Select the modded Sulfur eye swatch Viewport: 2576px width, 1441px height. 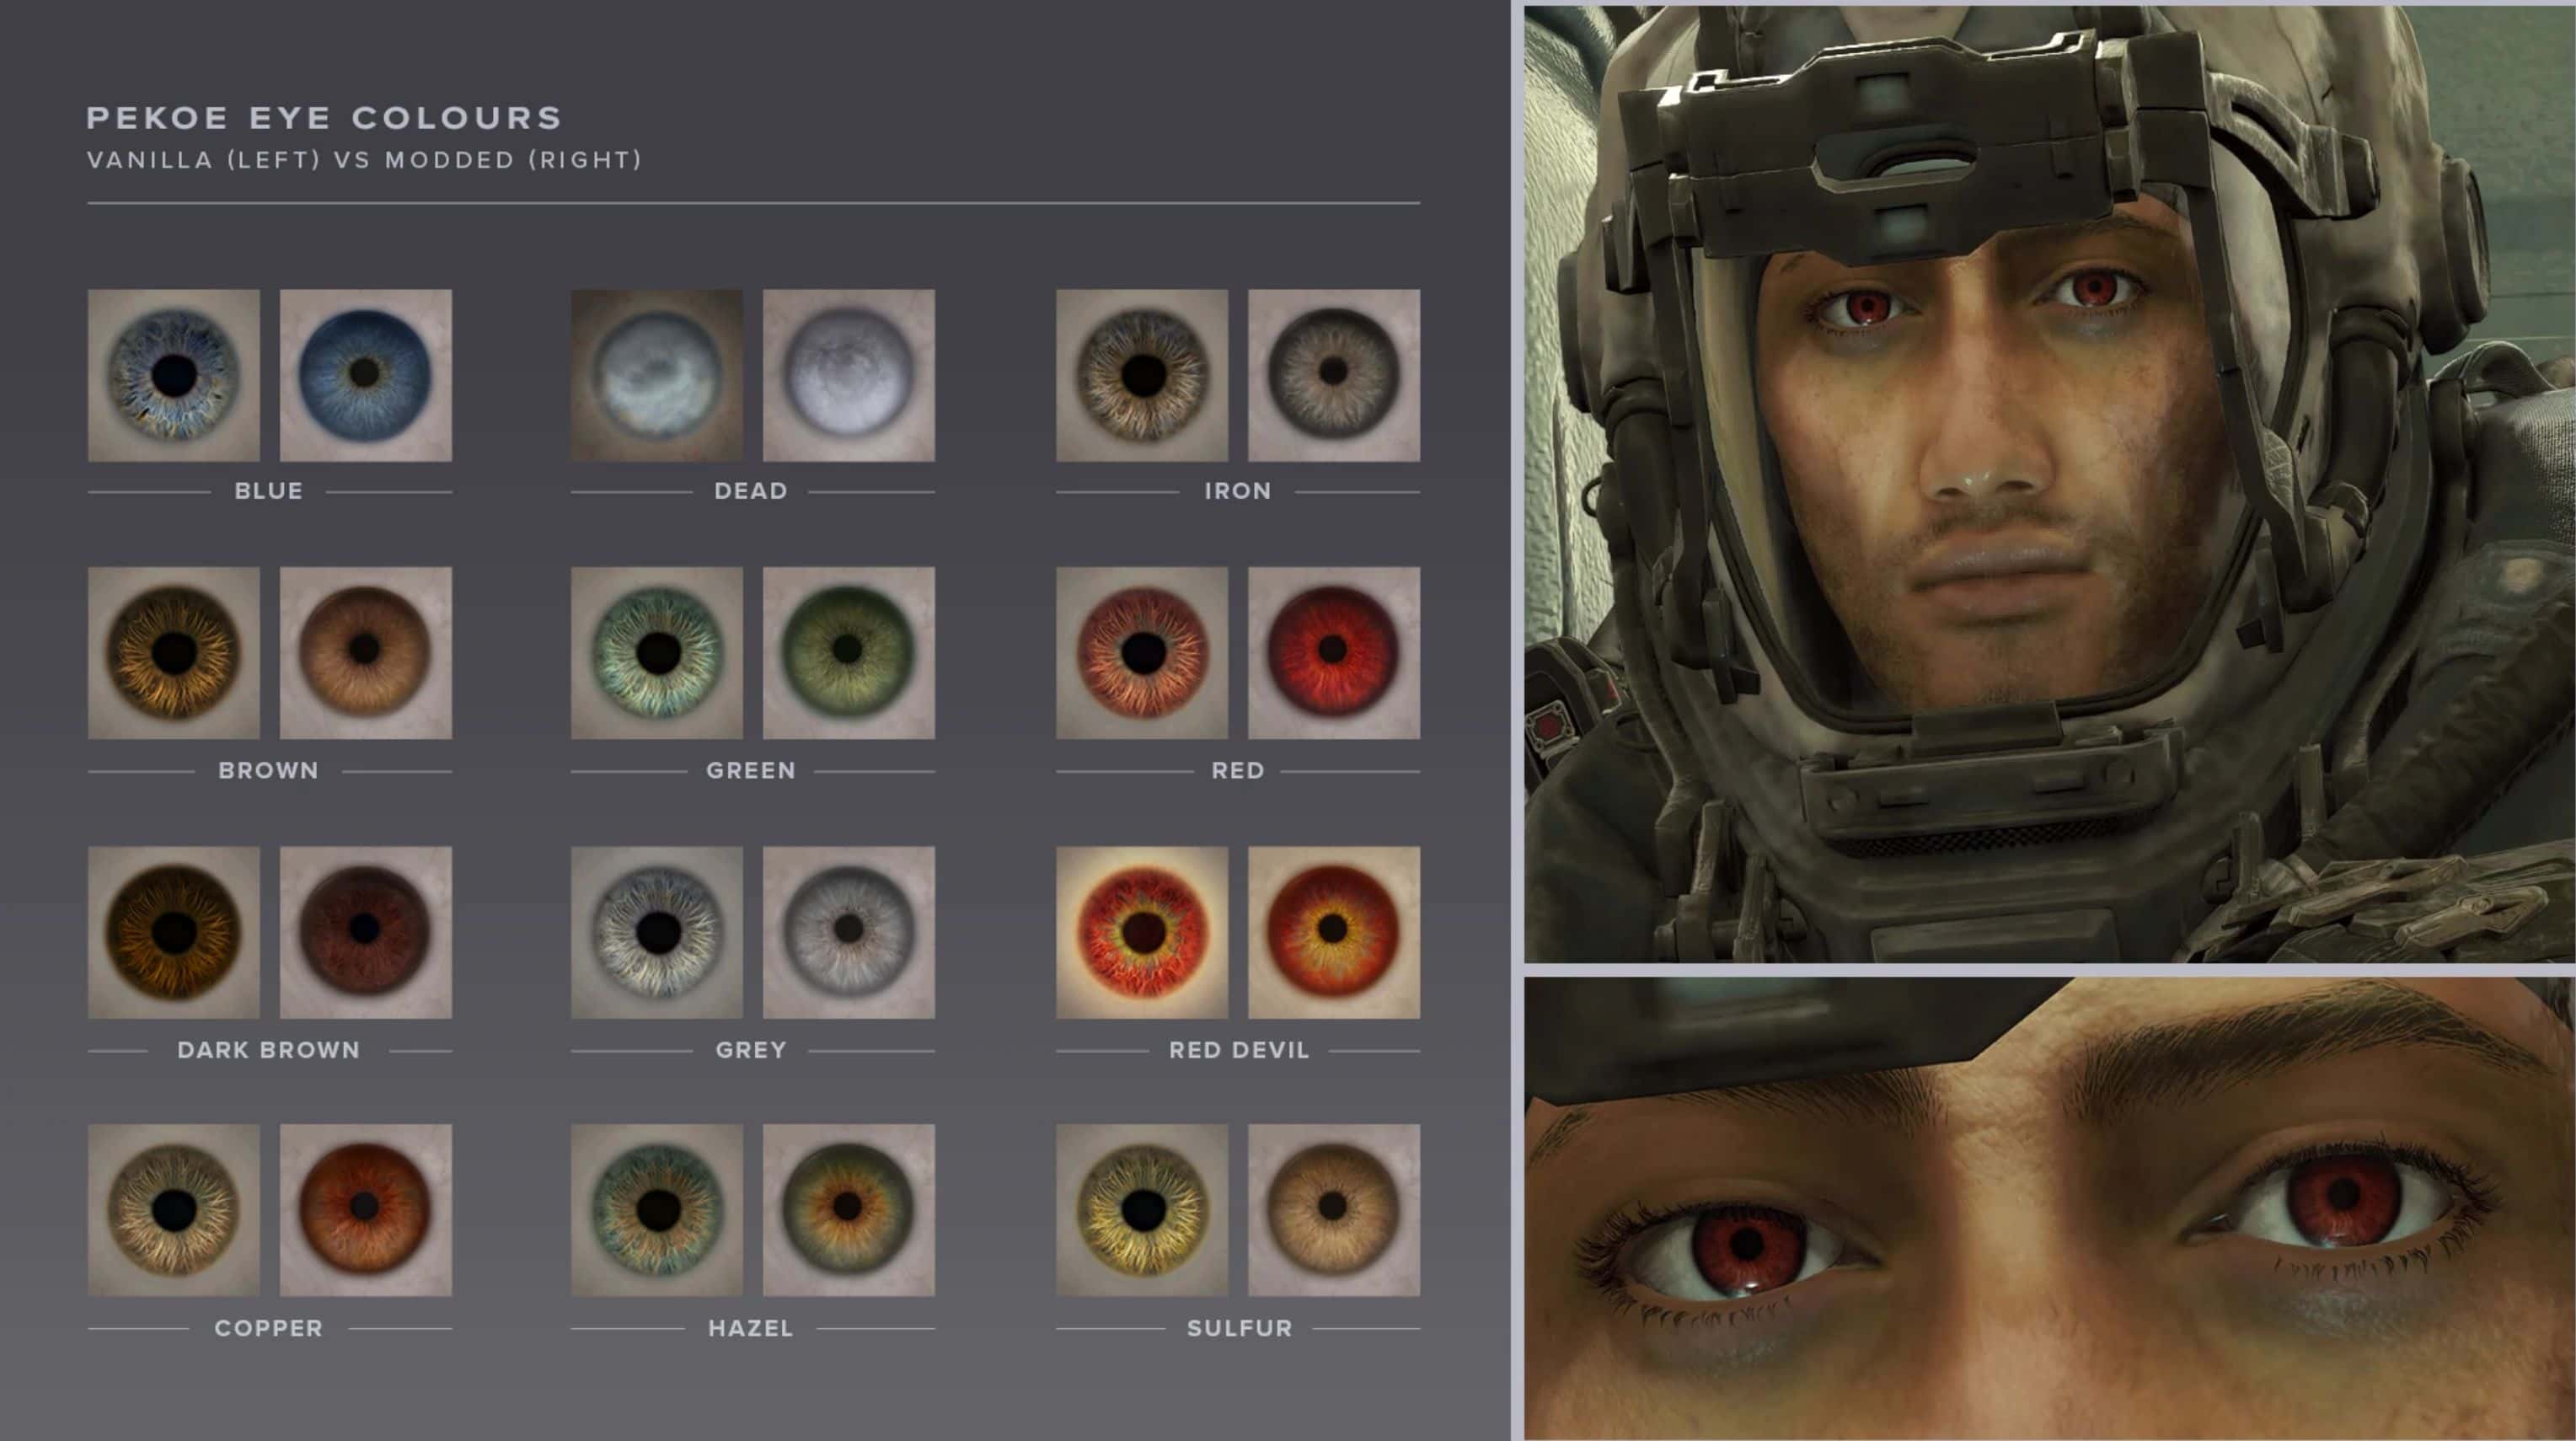tap(1334, 1210)
